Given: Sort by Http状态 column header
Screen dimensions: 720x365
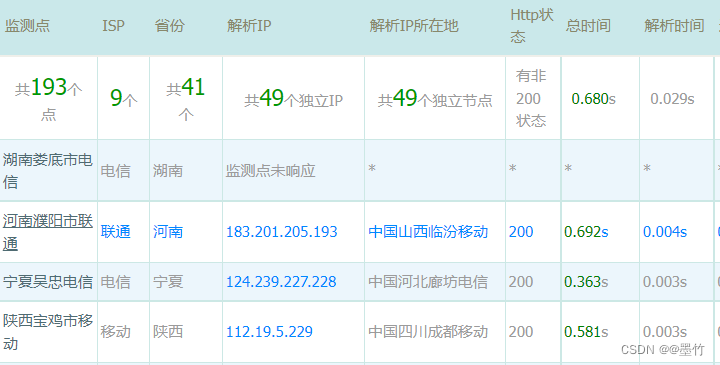Looking at the screenshot, I should pos(532,26).
